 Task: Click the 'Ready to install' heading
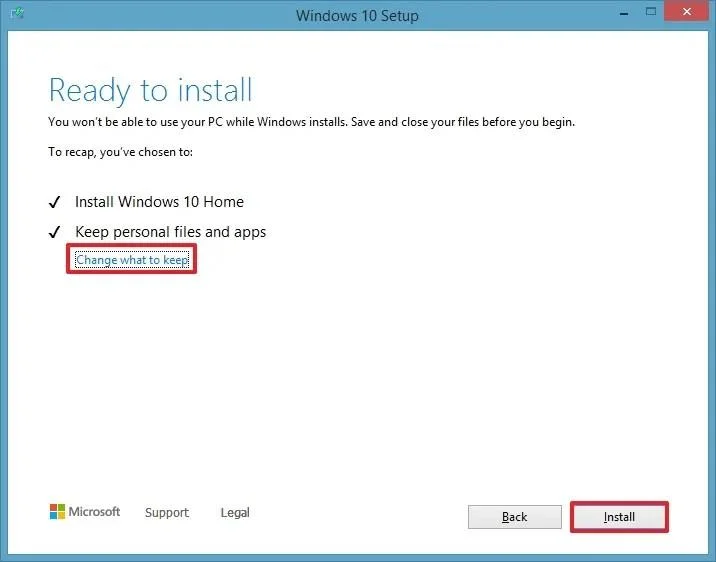[x=150, y=90]
